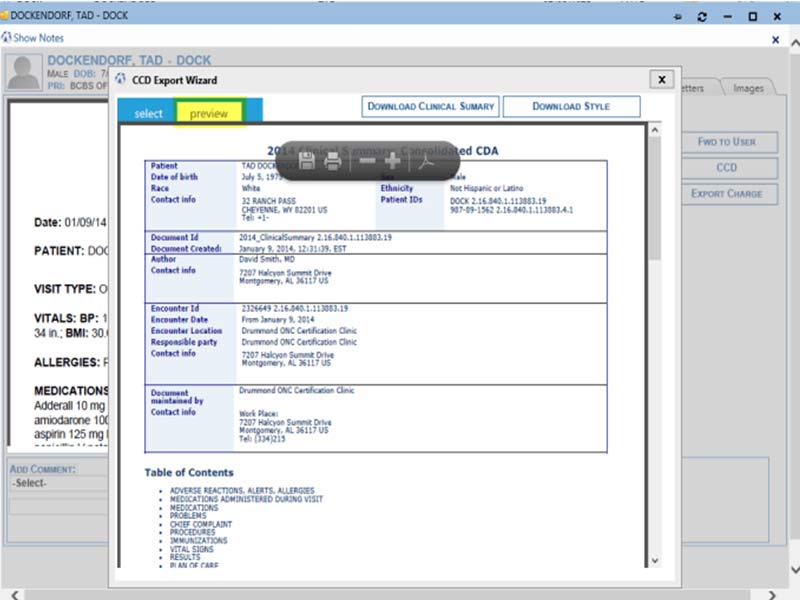The image size is (800, 600).
Task: Click the save icon in PDF toolbar
Action: click(308, 161)
